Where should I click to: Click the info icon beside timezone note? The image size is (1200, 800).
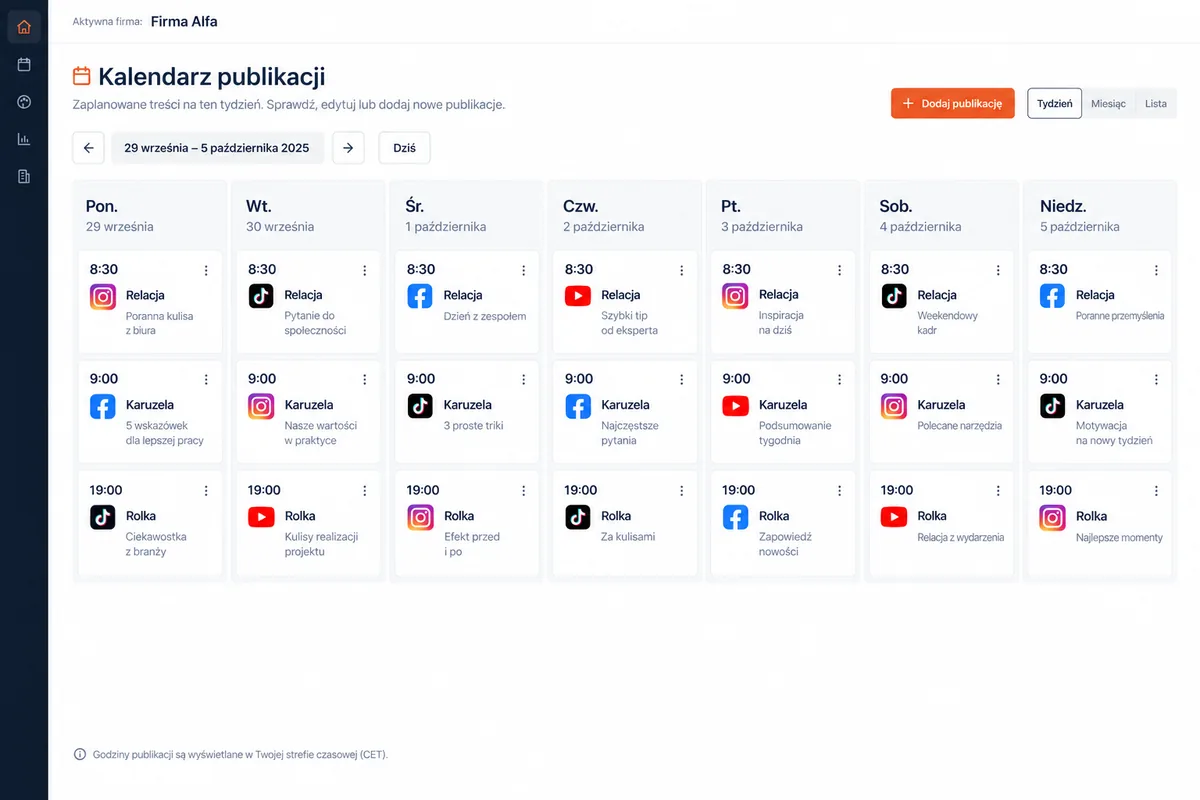pos(80,754)
